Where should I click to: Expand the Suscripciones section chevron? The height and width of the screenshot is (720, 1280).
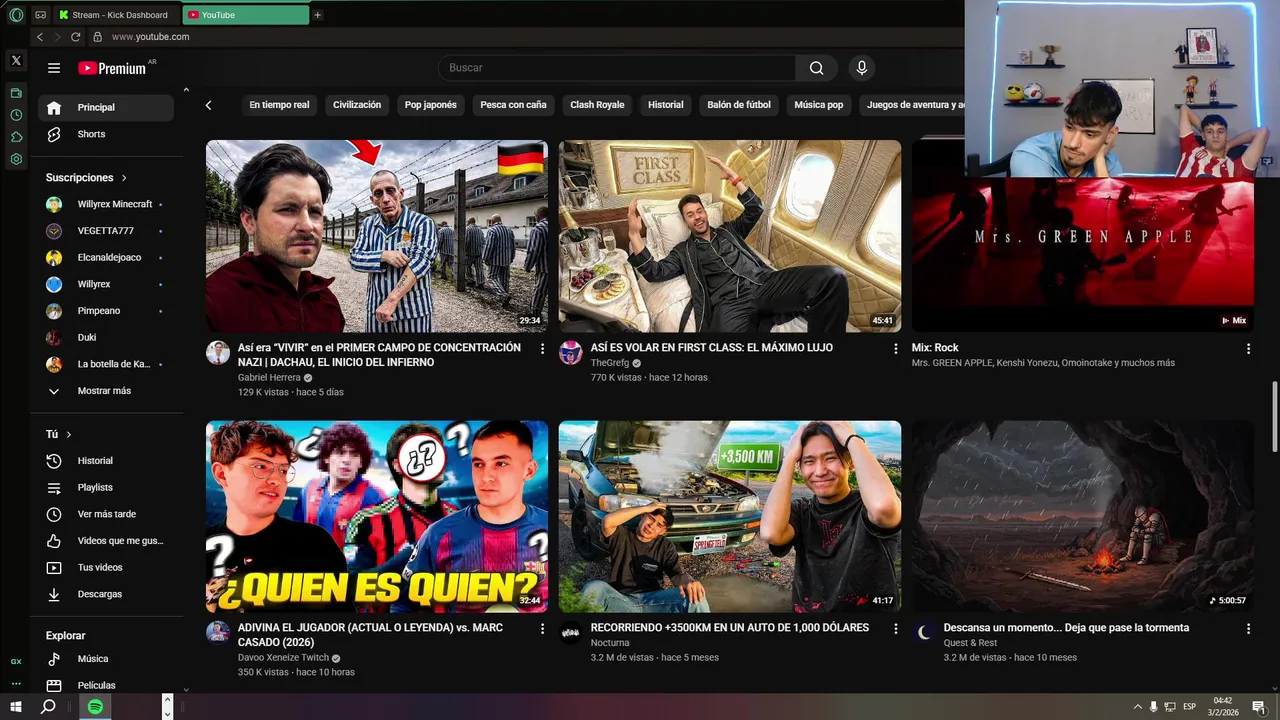click(x=124, y=178)
